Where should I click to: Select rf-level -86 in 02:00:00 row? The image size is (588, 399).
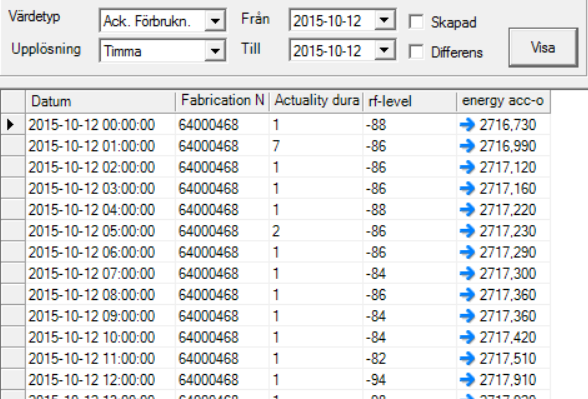tap(410, 167)
